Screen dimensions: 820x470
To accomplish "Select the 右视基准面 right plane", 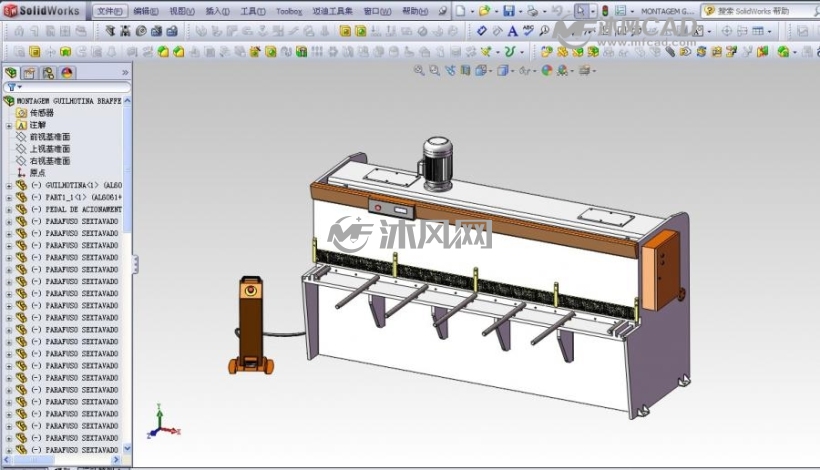I will 50,161.
